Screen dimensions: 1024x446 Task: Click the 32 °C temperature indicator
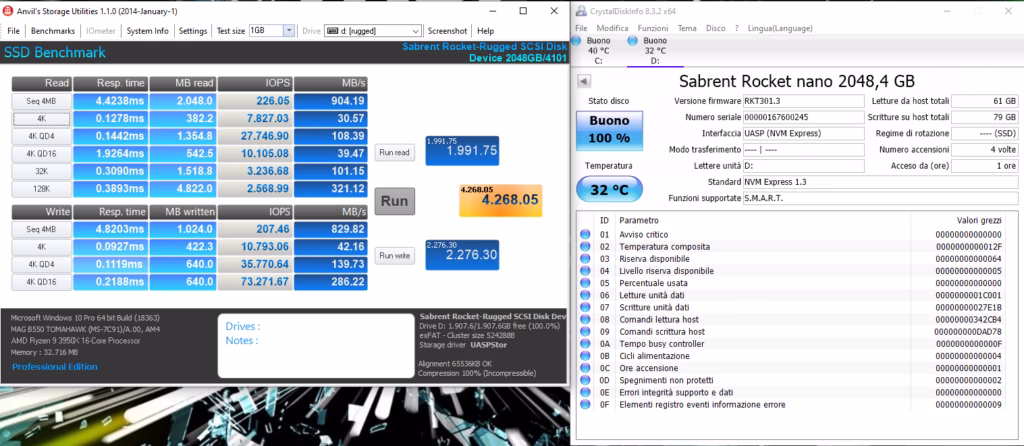[x=609, y=190]
